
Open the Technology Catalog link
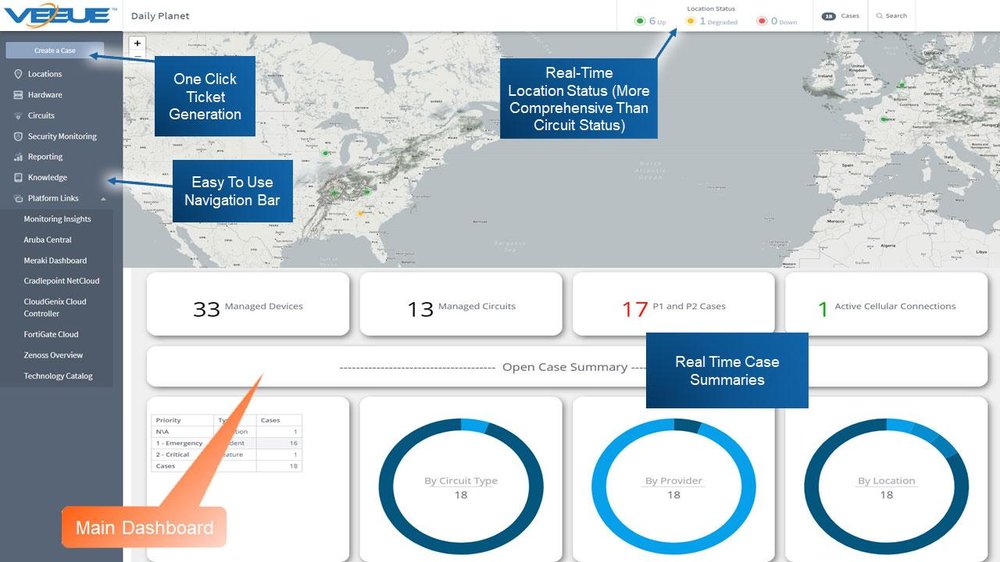point(58,376)
